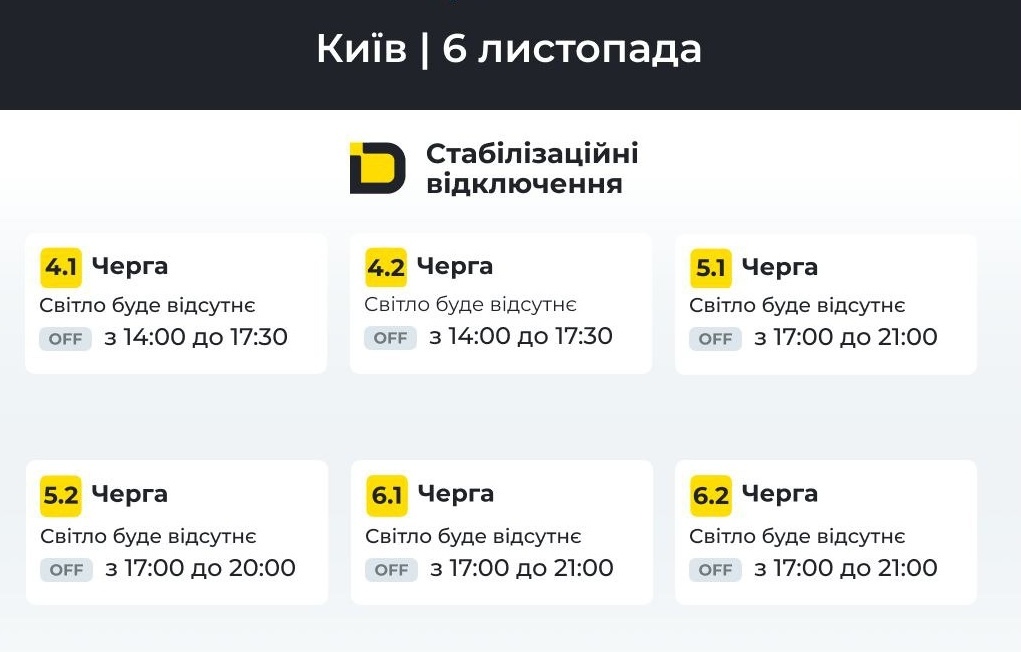Click OFF badge in queue 4.1 card

[65, 339]
